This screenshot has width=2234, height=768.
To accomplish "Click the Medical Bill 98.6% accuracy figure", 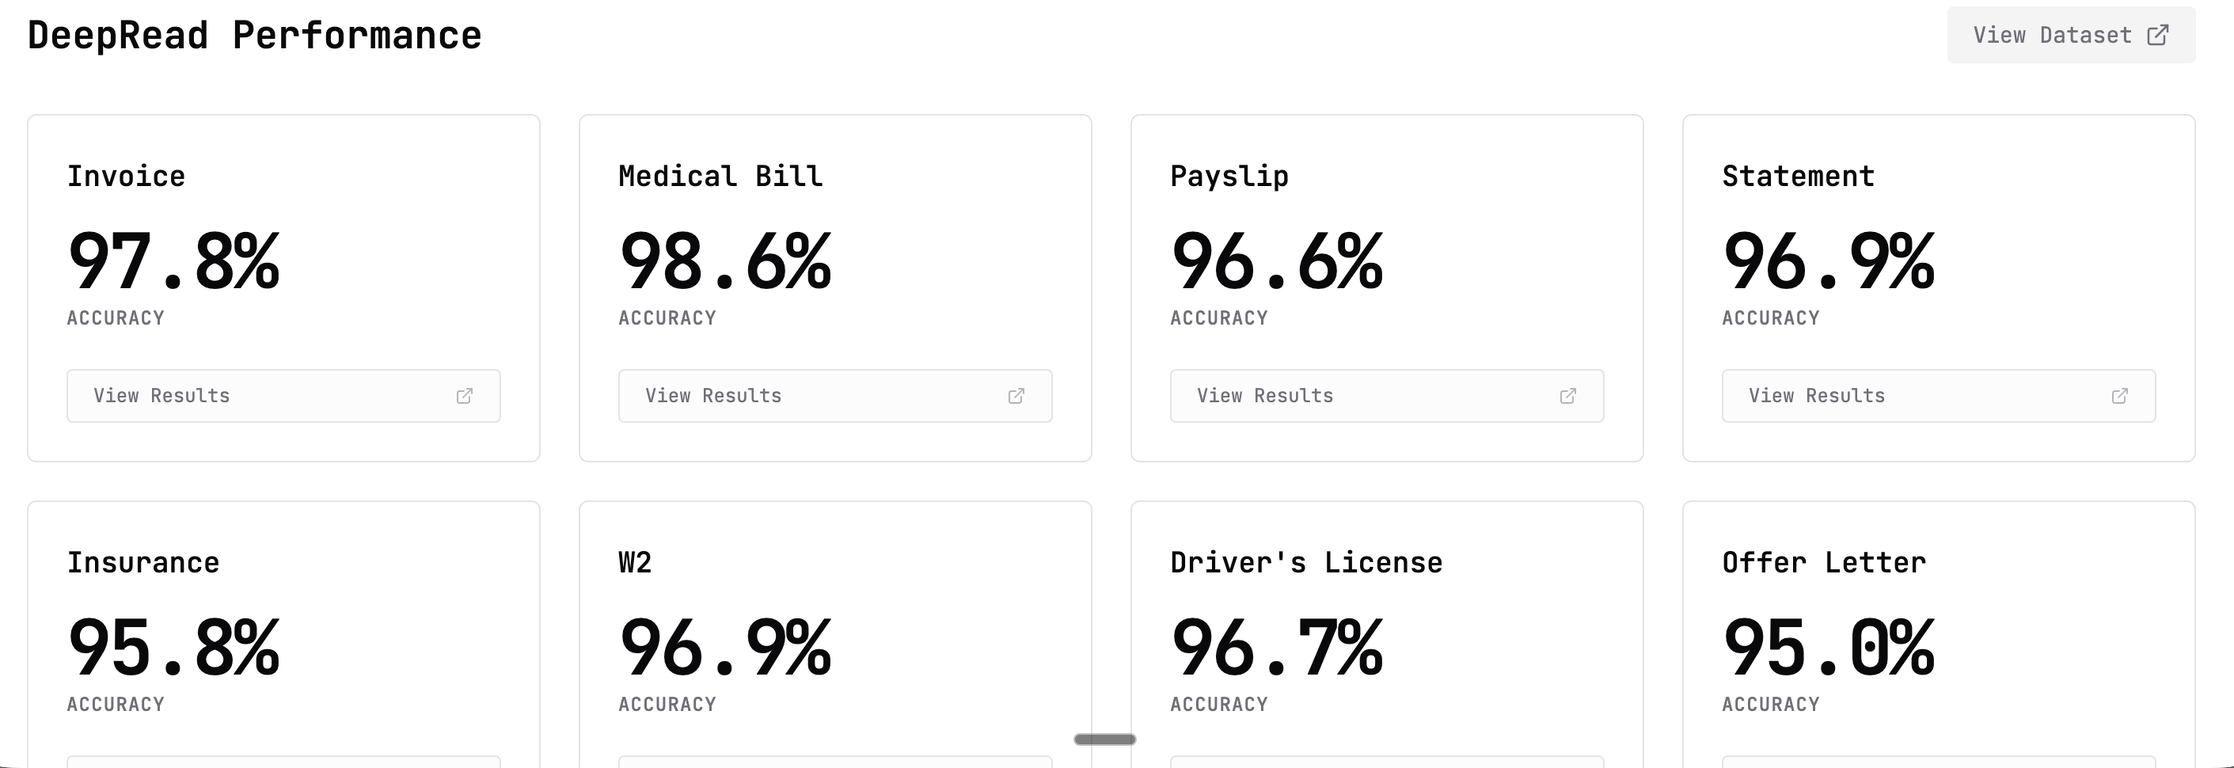I will click(725, 262).
